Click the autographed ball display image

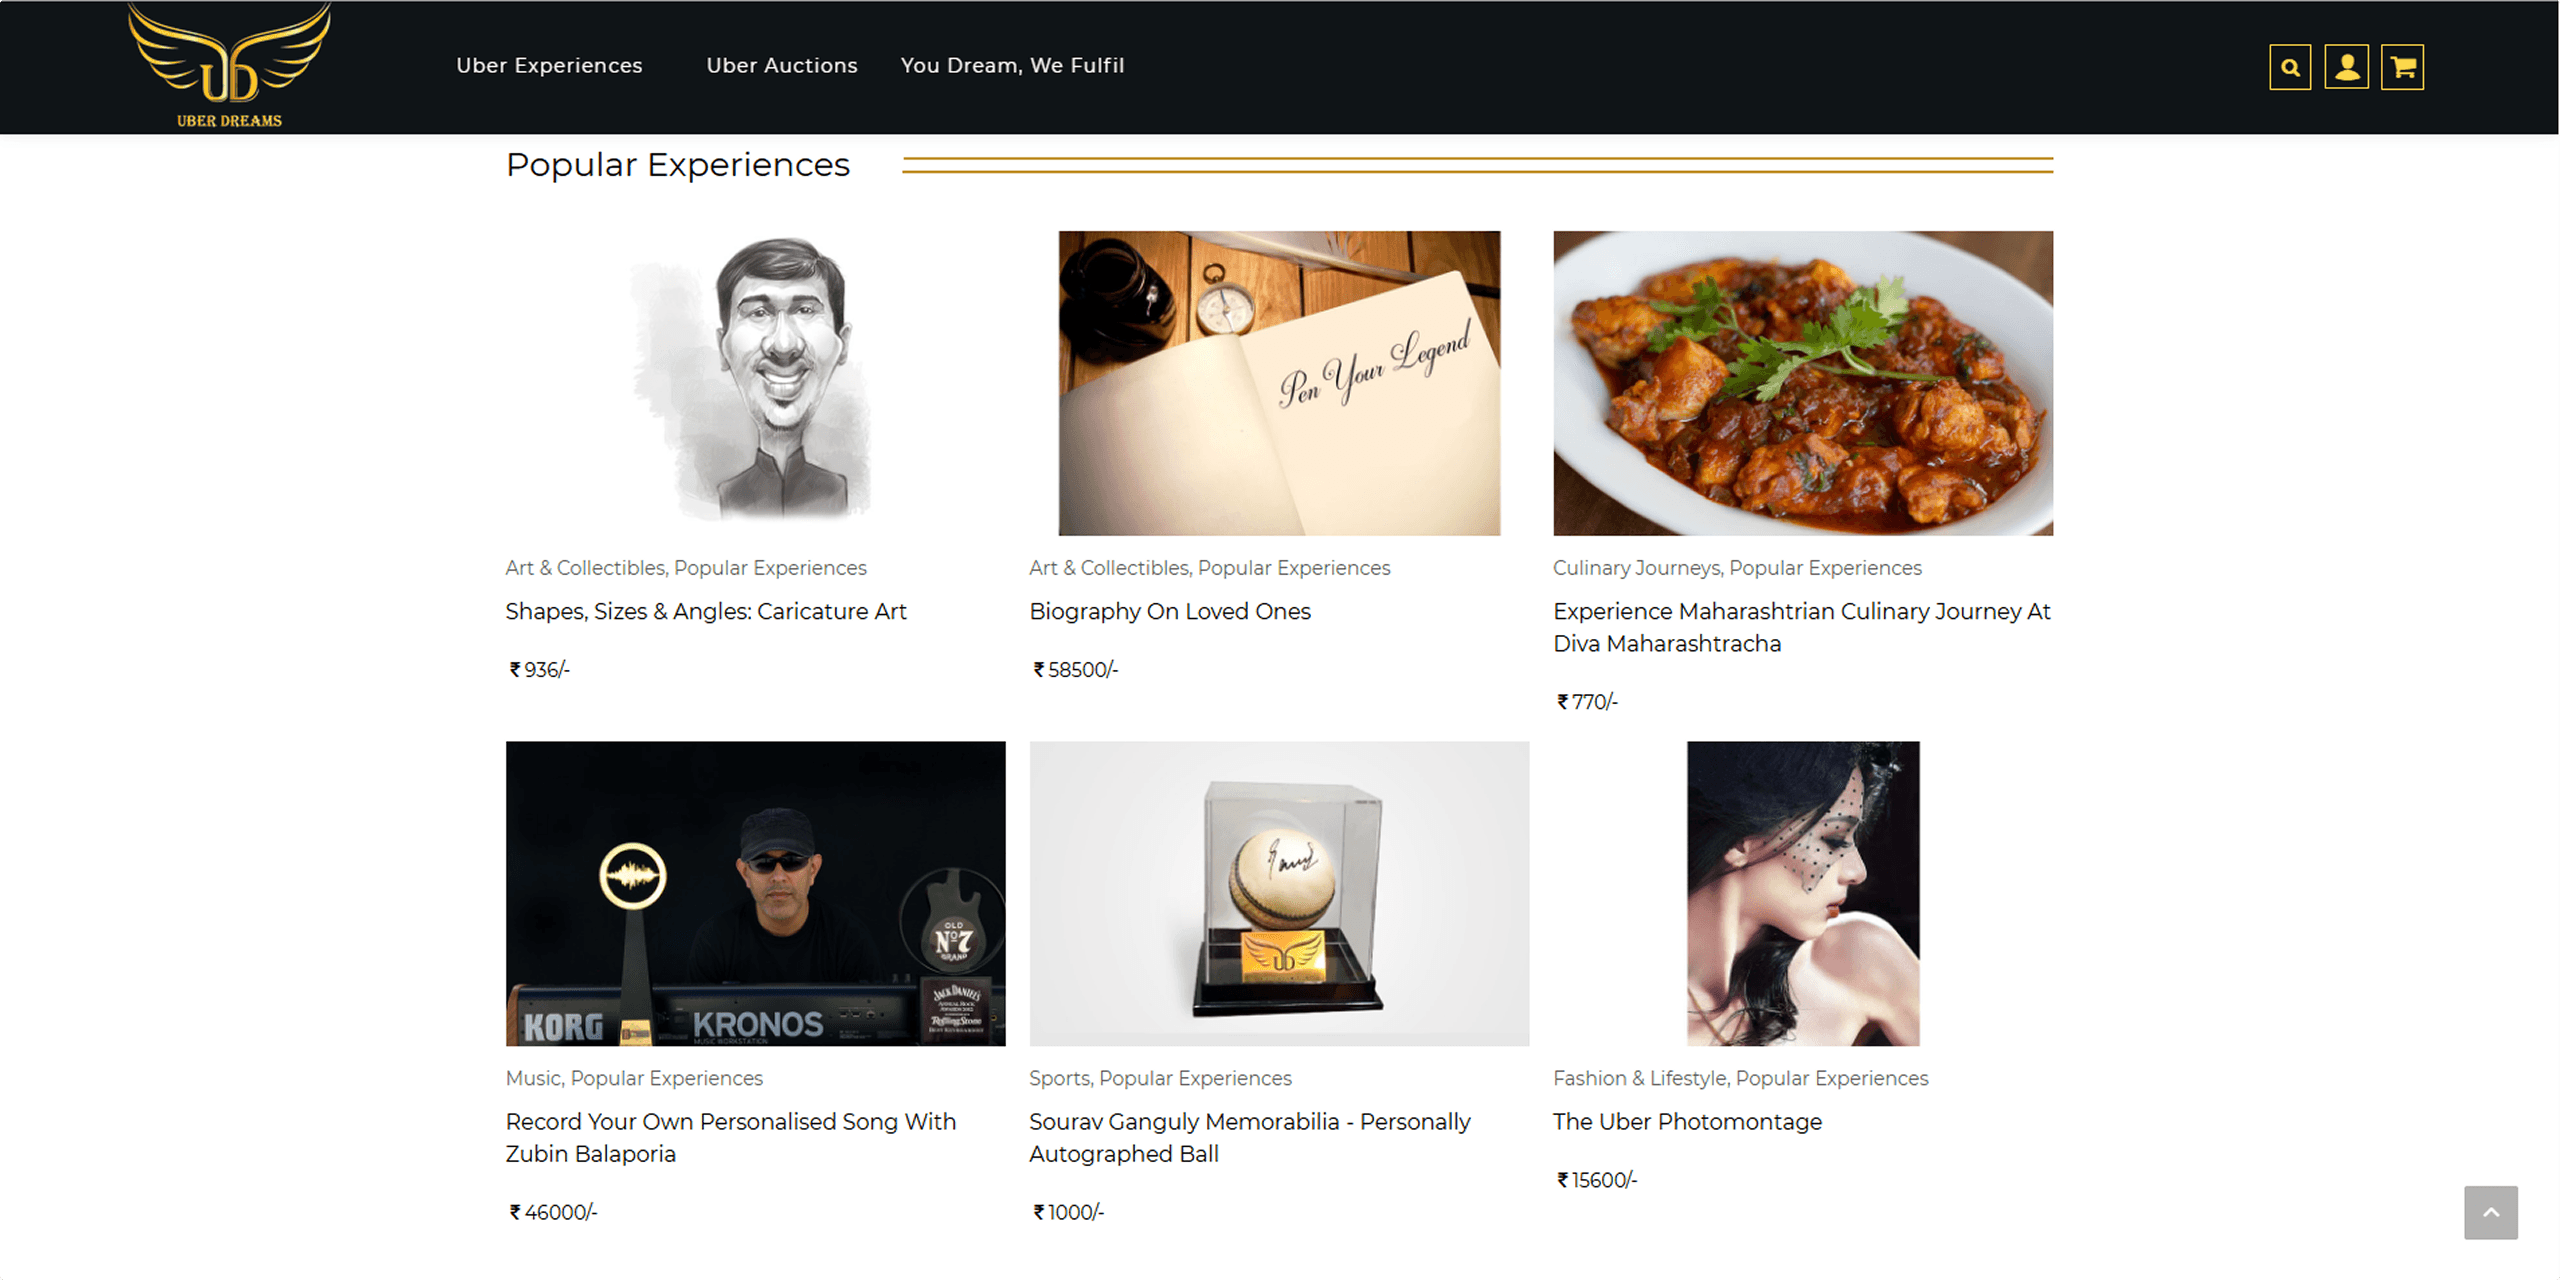click(1279, 893)
